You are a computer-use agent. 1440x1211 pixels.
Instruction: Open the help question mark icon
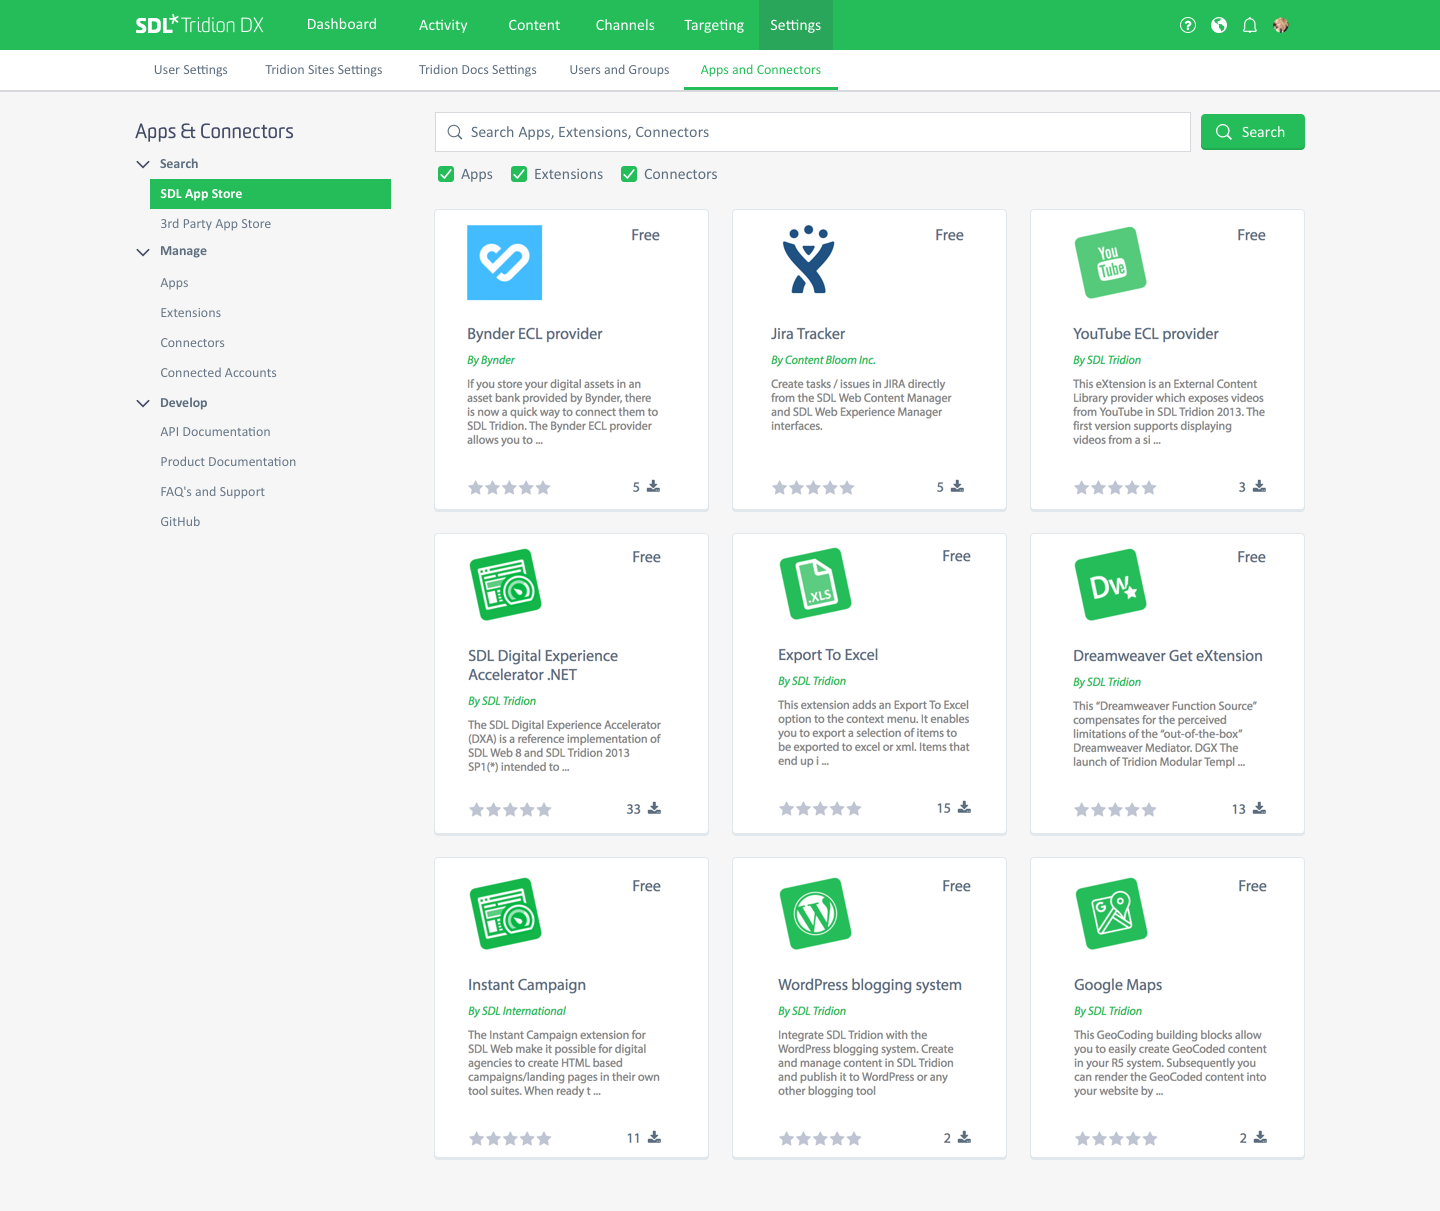pyautogui.click(x=1188, y=25)
